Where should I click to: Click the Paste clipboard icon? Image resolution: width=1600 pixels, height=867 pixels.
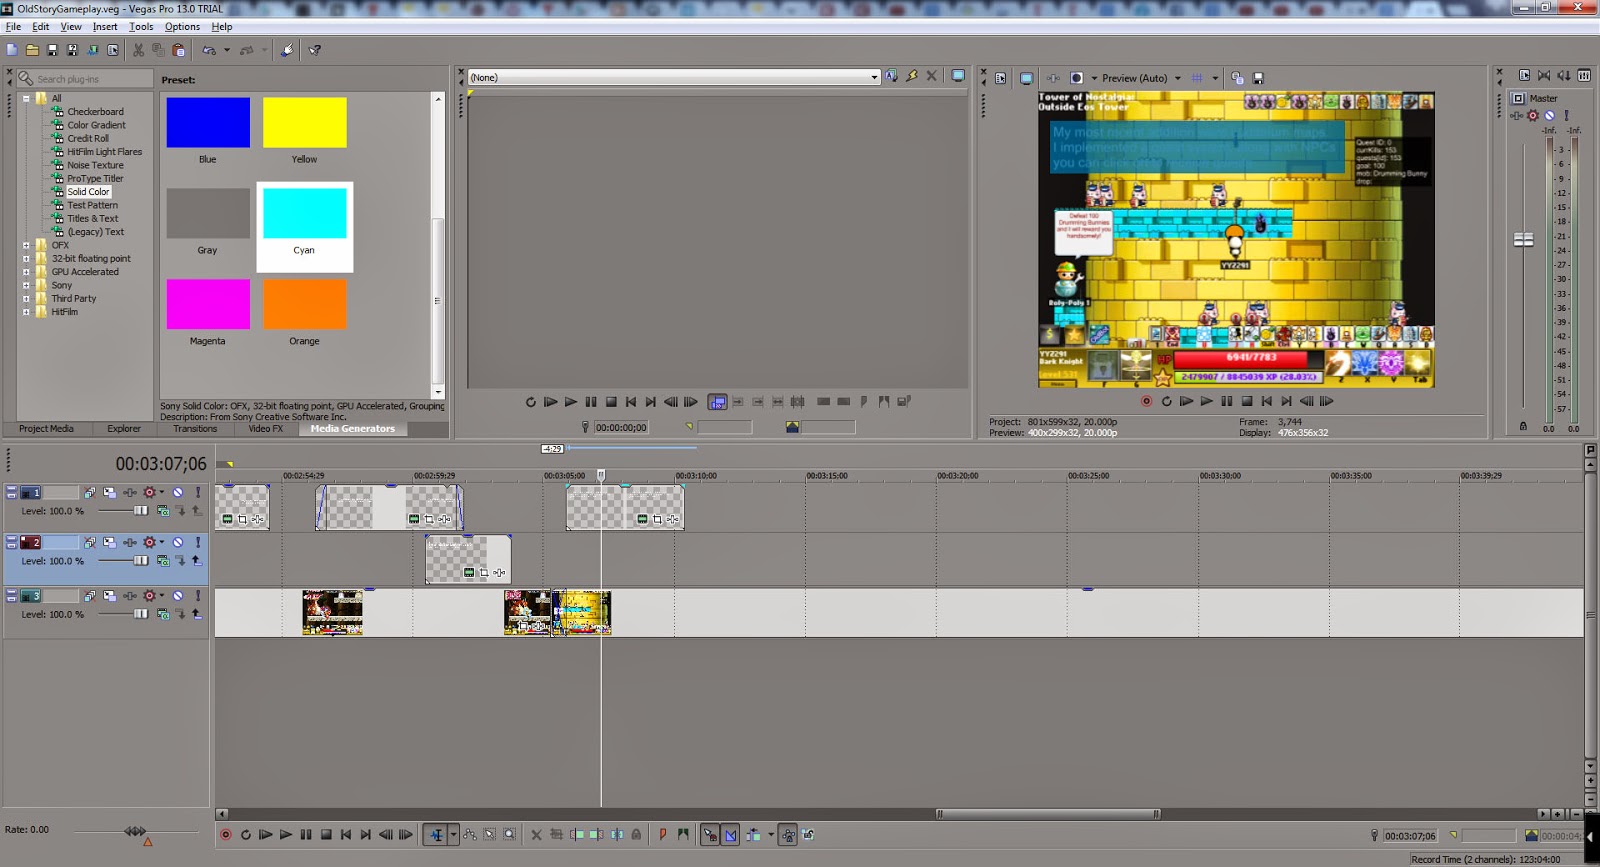pyautogui.click(x=179, y=50)
